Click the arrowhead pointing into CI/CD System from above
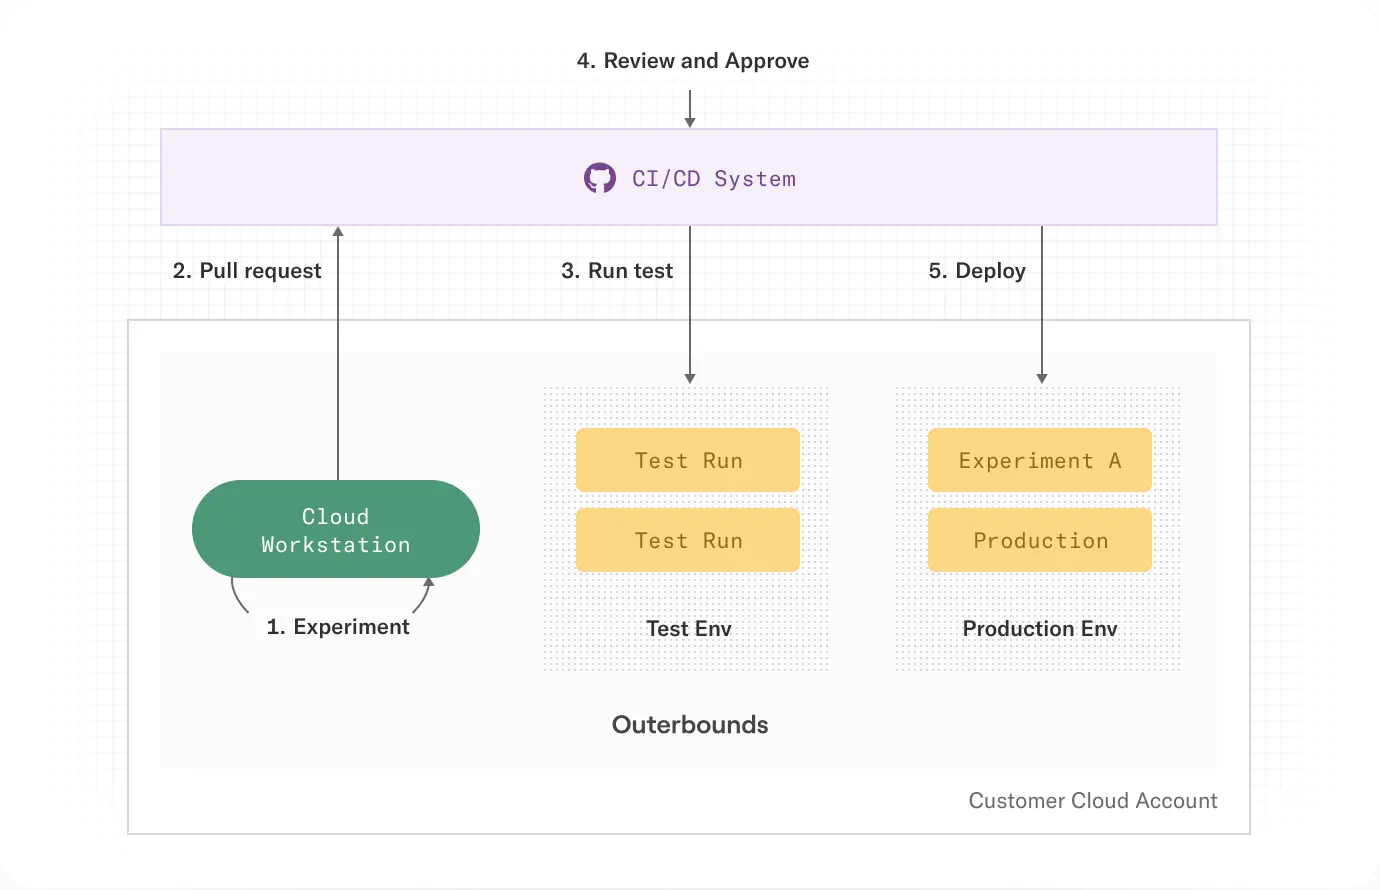The image size is (1380, 890). click(x=690, y=122)
